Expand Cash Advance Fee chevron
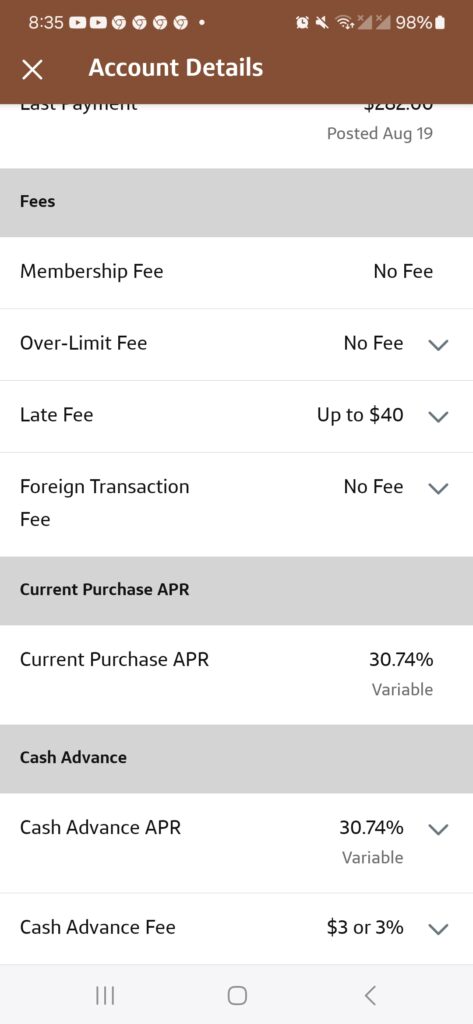 pos(438,928)
